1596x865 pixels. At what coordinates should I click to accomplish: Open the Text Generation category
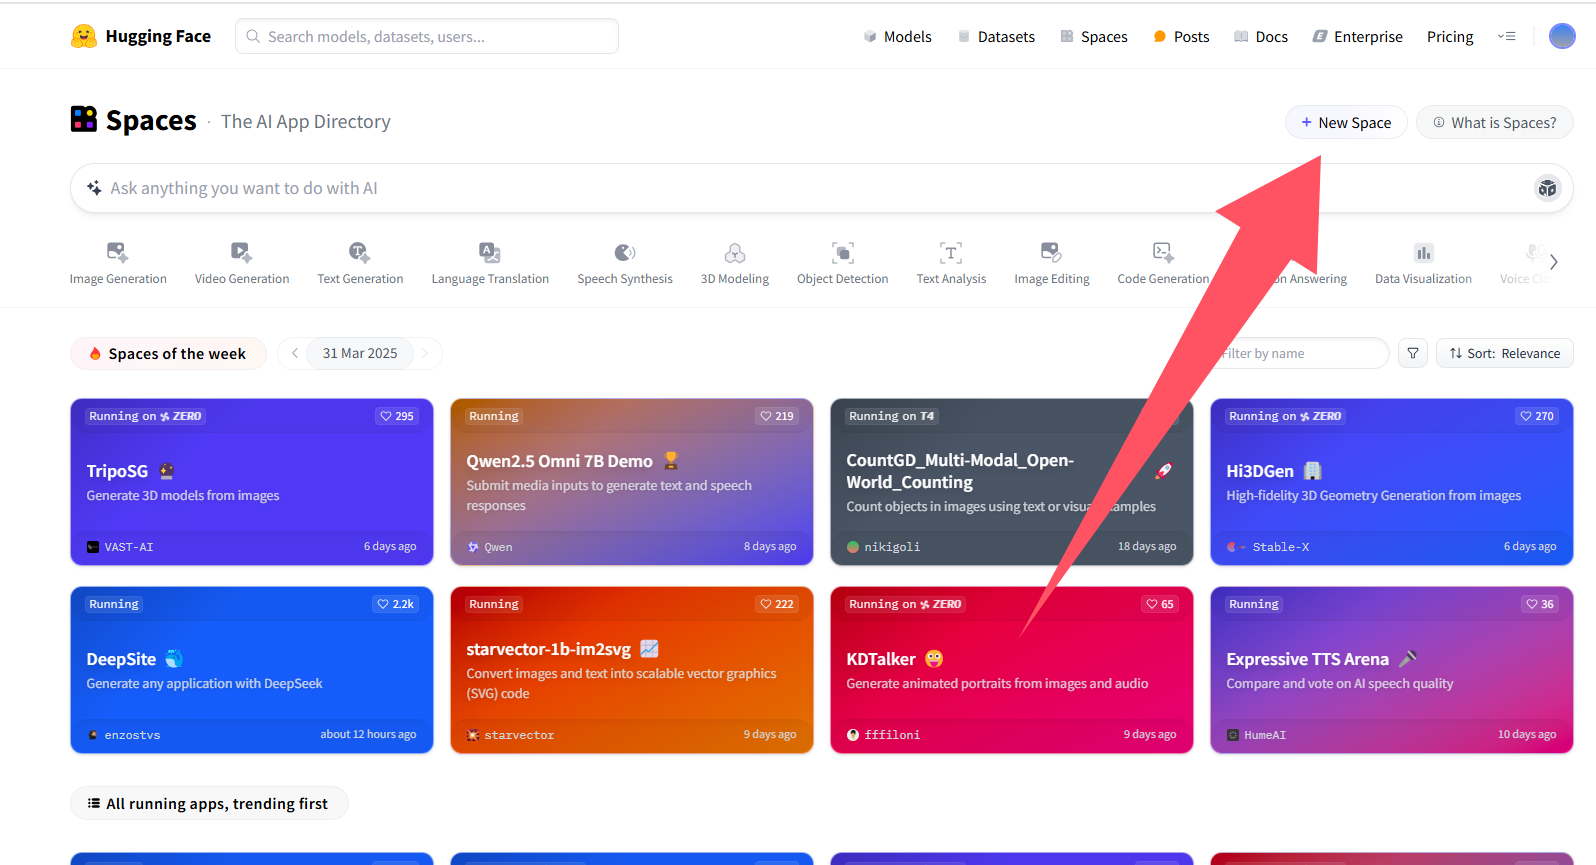360,263
